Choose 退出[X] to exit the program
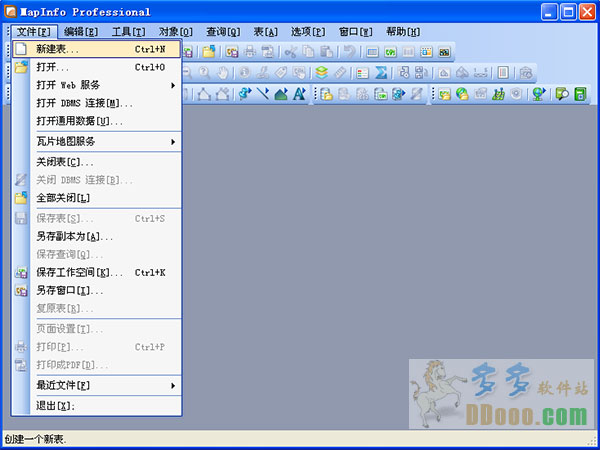This screenshot has width=600, height=450. tap(96, 406)
